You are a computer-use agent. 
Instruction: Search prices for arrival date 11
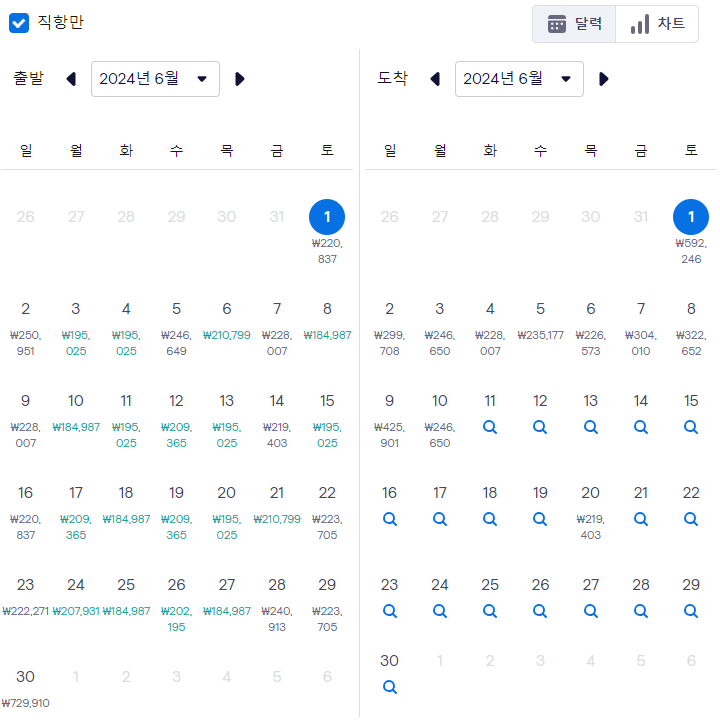point(490,427)
